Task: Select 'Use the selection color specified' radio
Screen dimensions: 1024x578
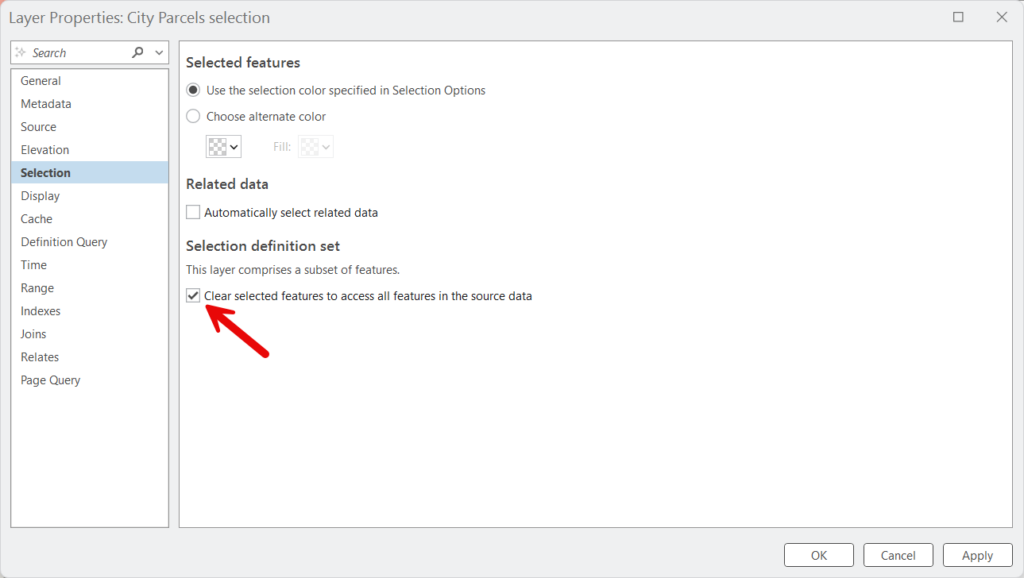Action: pyautogui.click(x=193, y=90)
